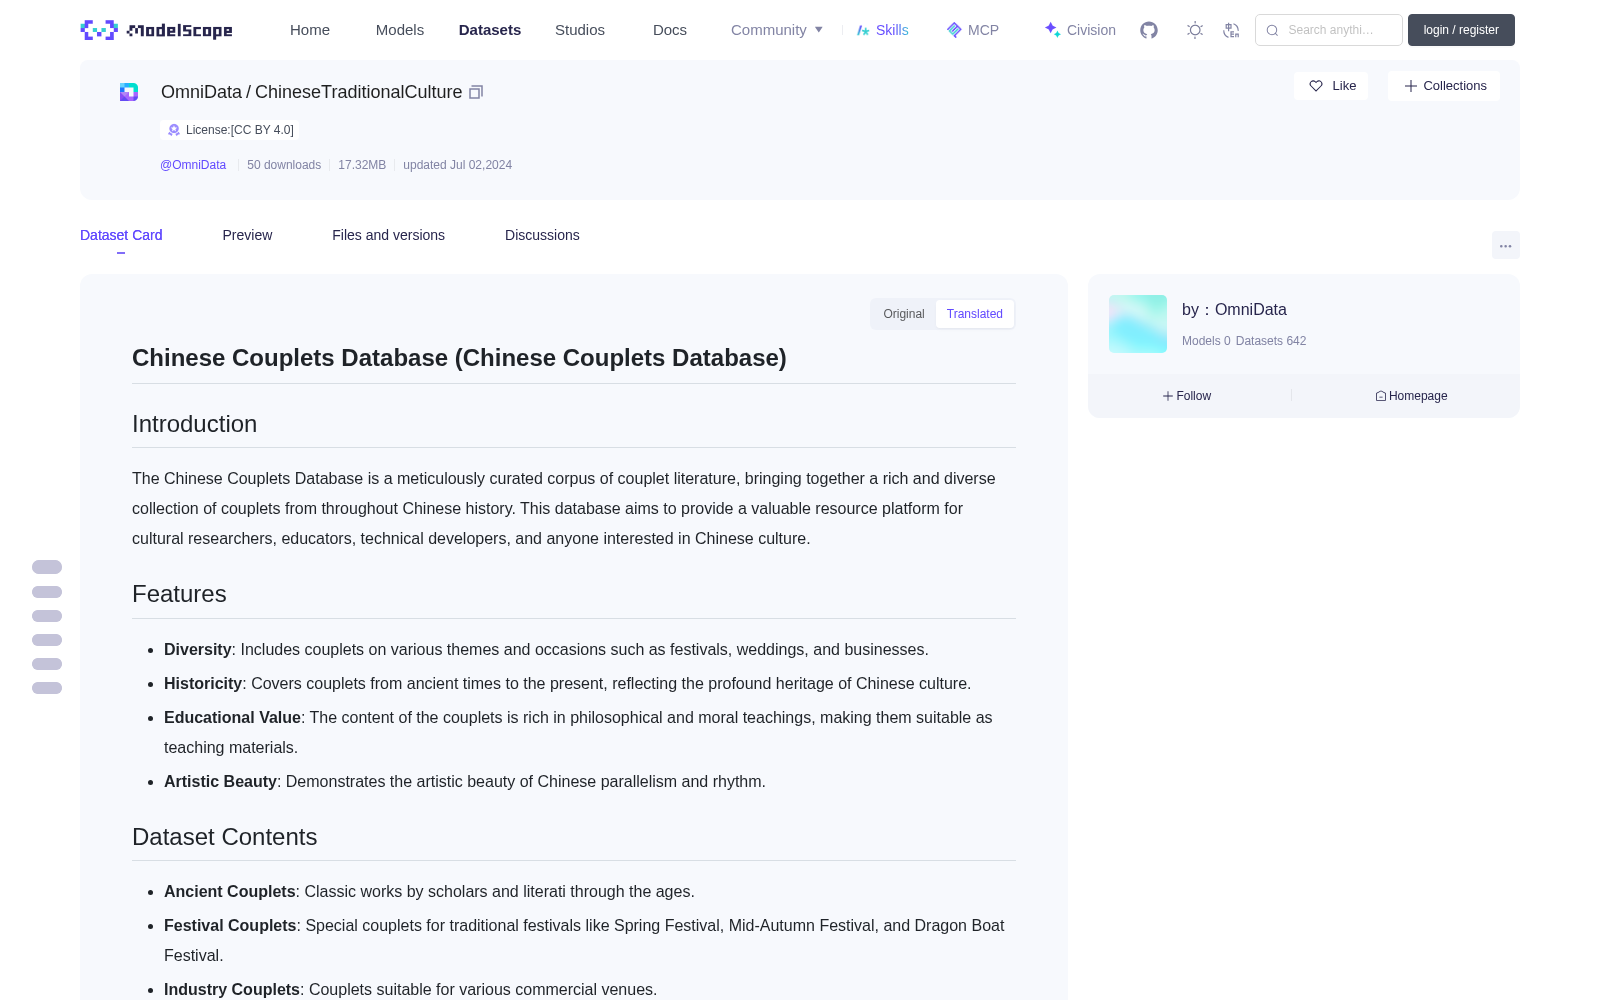
Task: Show the Translated text version
Action: pyautogui.click(x=975, y=314)
